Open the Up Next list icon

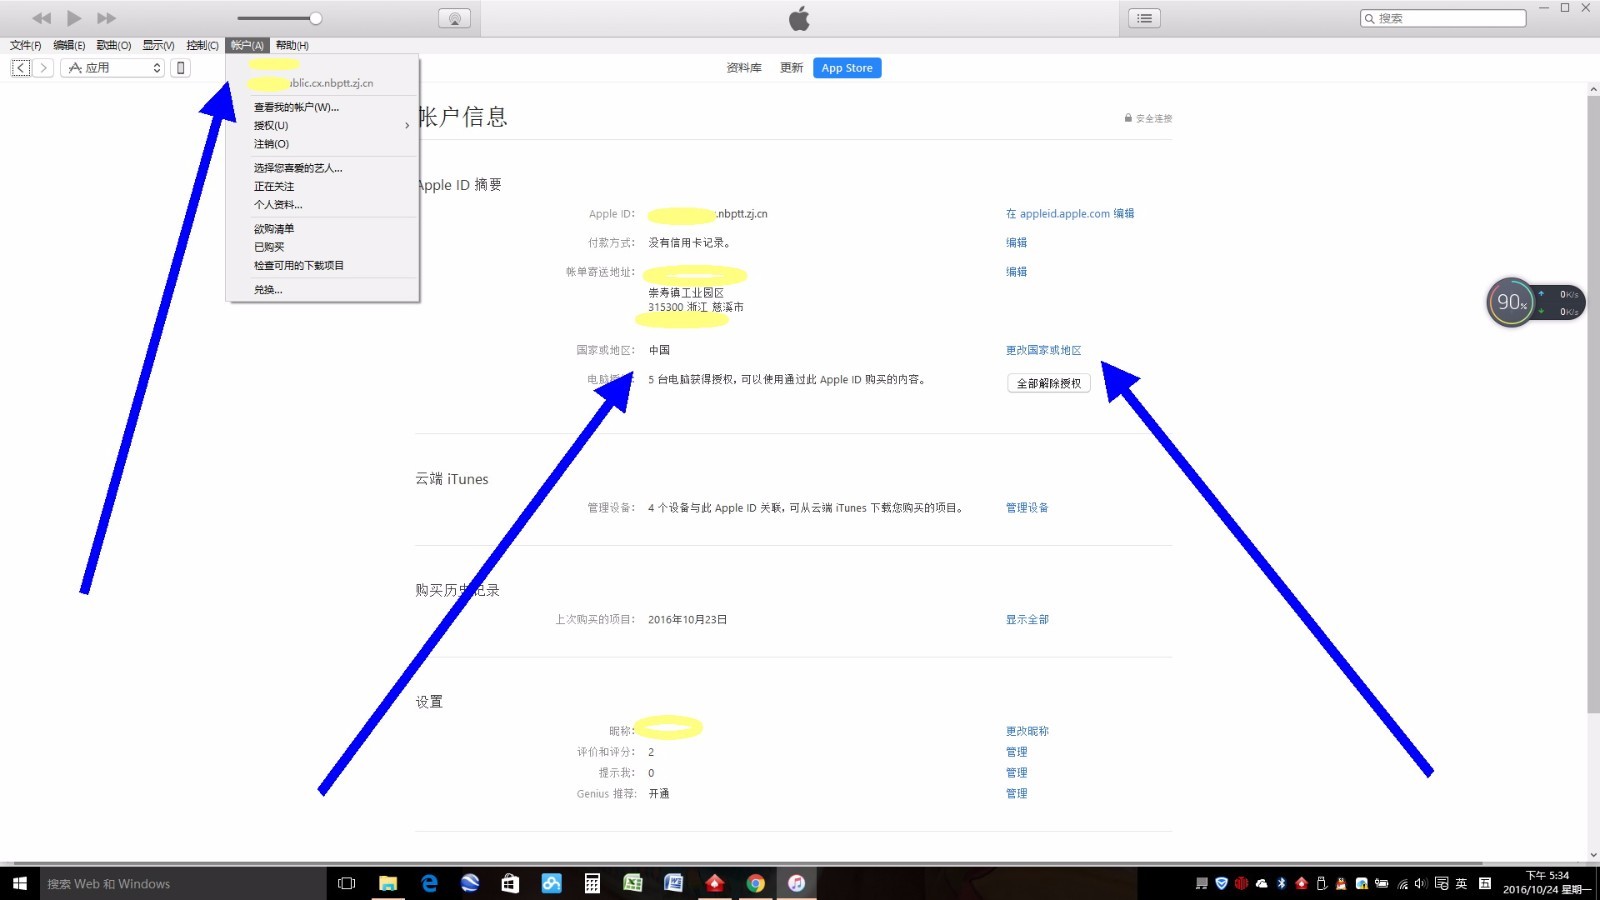(x=1144, y=18)
